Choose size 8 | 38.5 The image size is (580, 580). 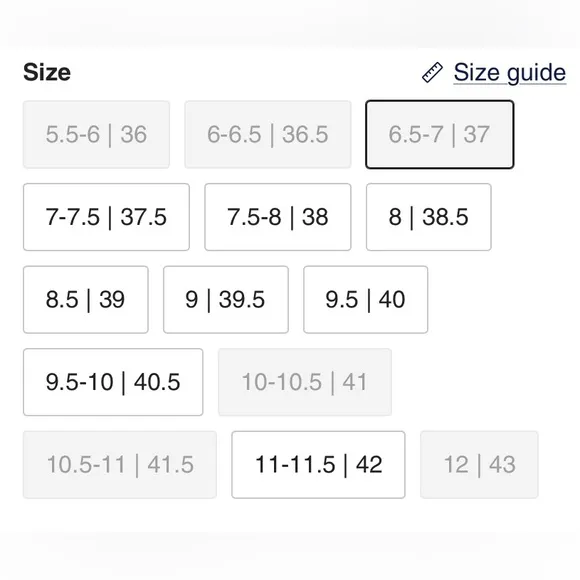428,217
